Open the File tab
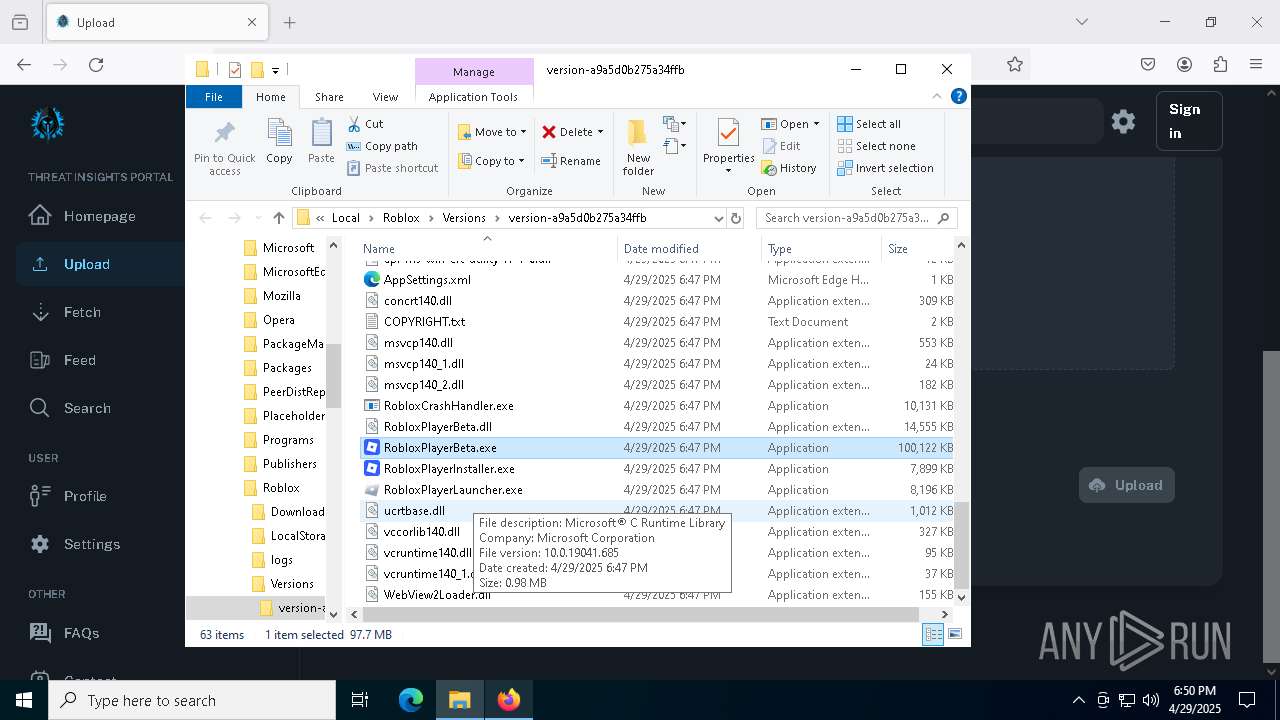Screen dimensions: 1280x720 (x=213, y=97)
